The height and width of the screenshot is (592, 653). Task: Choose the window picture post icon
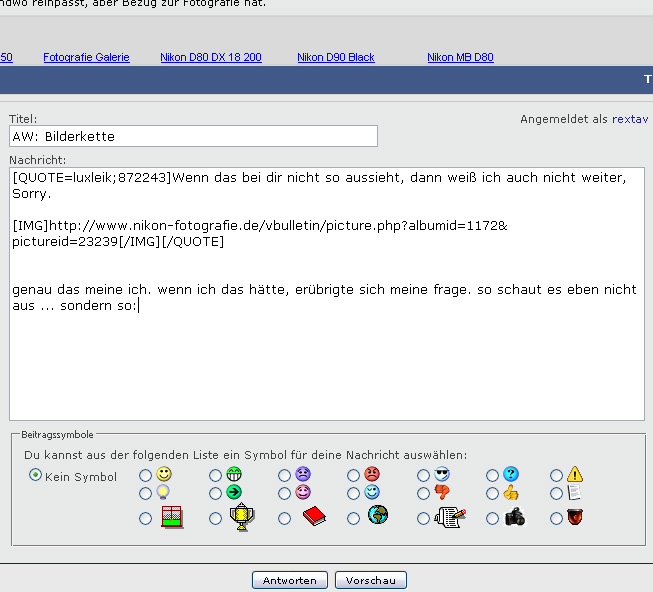point(172,517)
